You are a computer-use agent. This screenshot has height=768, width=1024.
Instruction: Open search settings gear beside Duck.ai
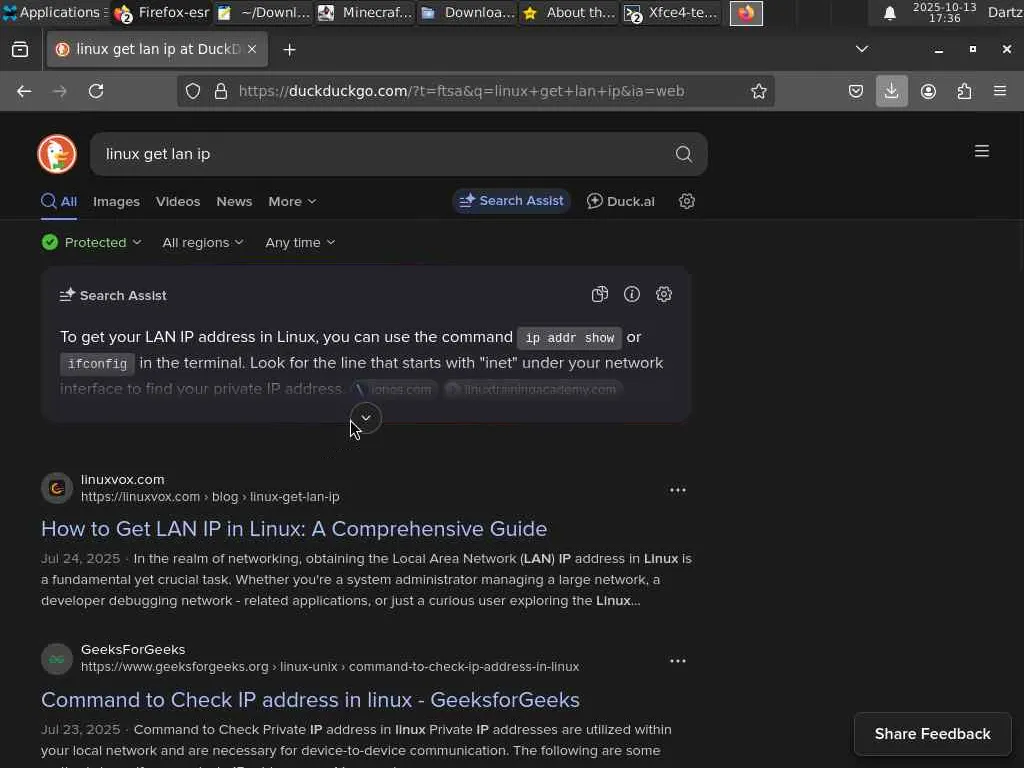[x=686, y=201]
